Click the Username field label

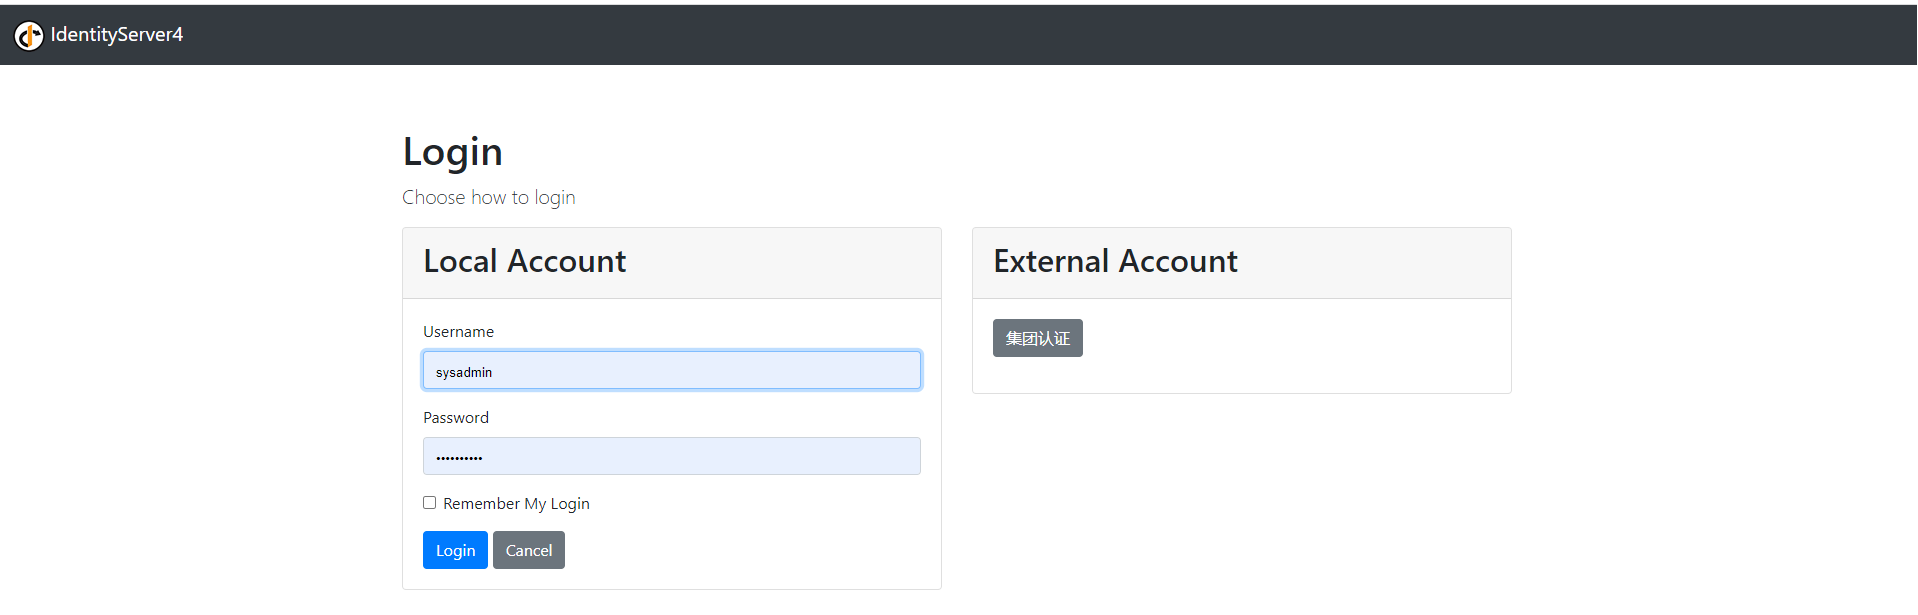(458, 332)
